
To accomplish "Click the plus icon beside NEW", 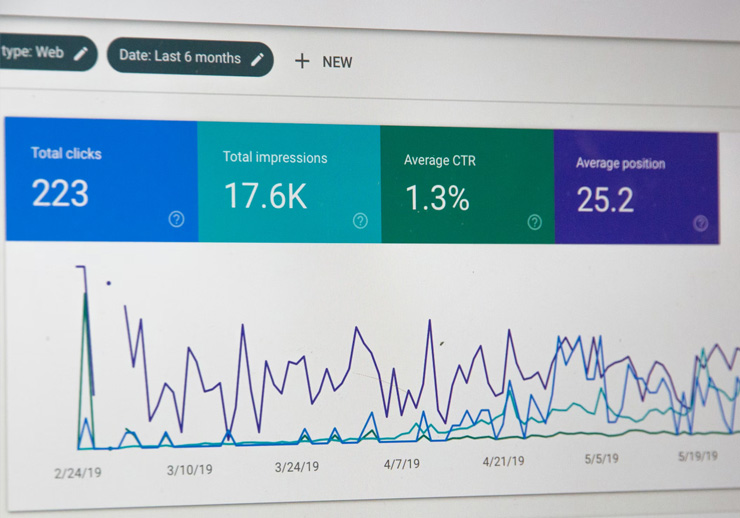I will point(302,61).
